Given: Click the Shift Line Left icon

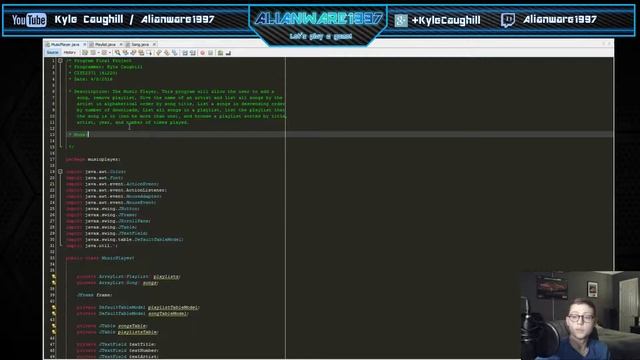Looking at the screenshot, I should point(184,53).
